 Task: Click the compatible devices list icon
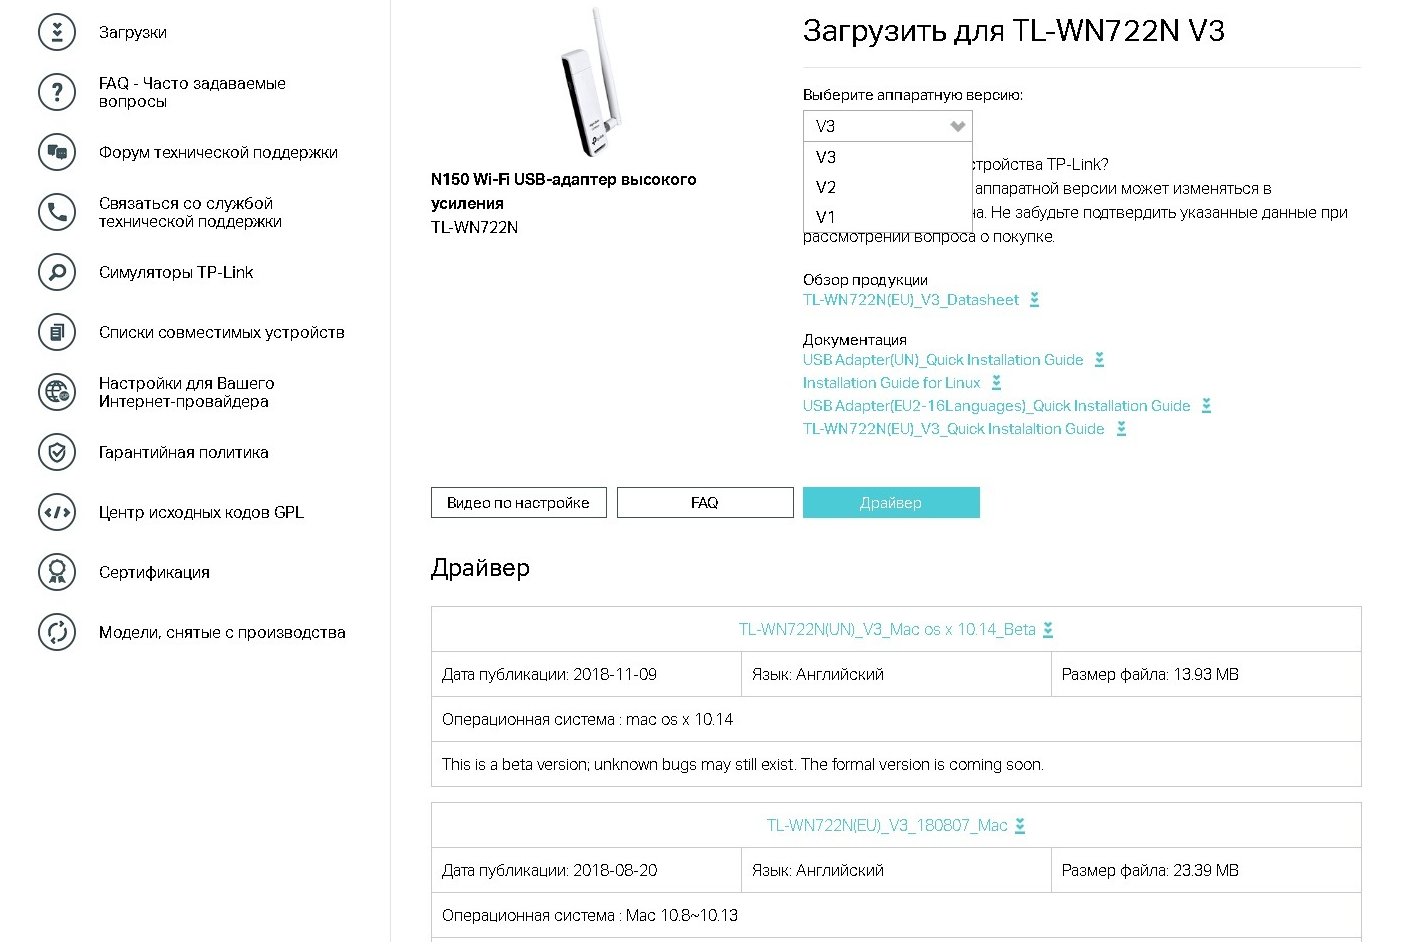click(57, 332)
